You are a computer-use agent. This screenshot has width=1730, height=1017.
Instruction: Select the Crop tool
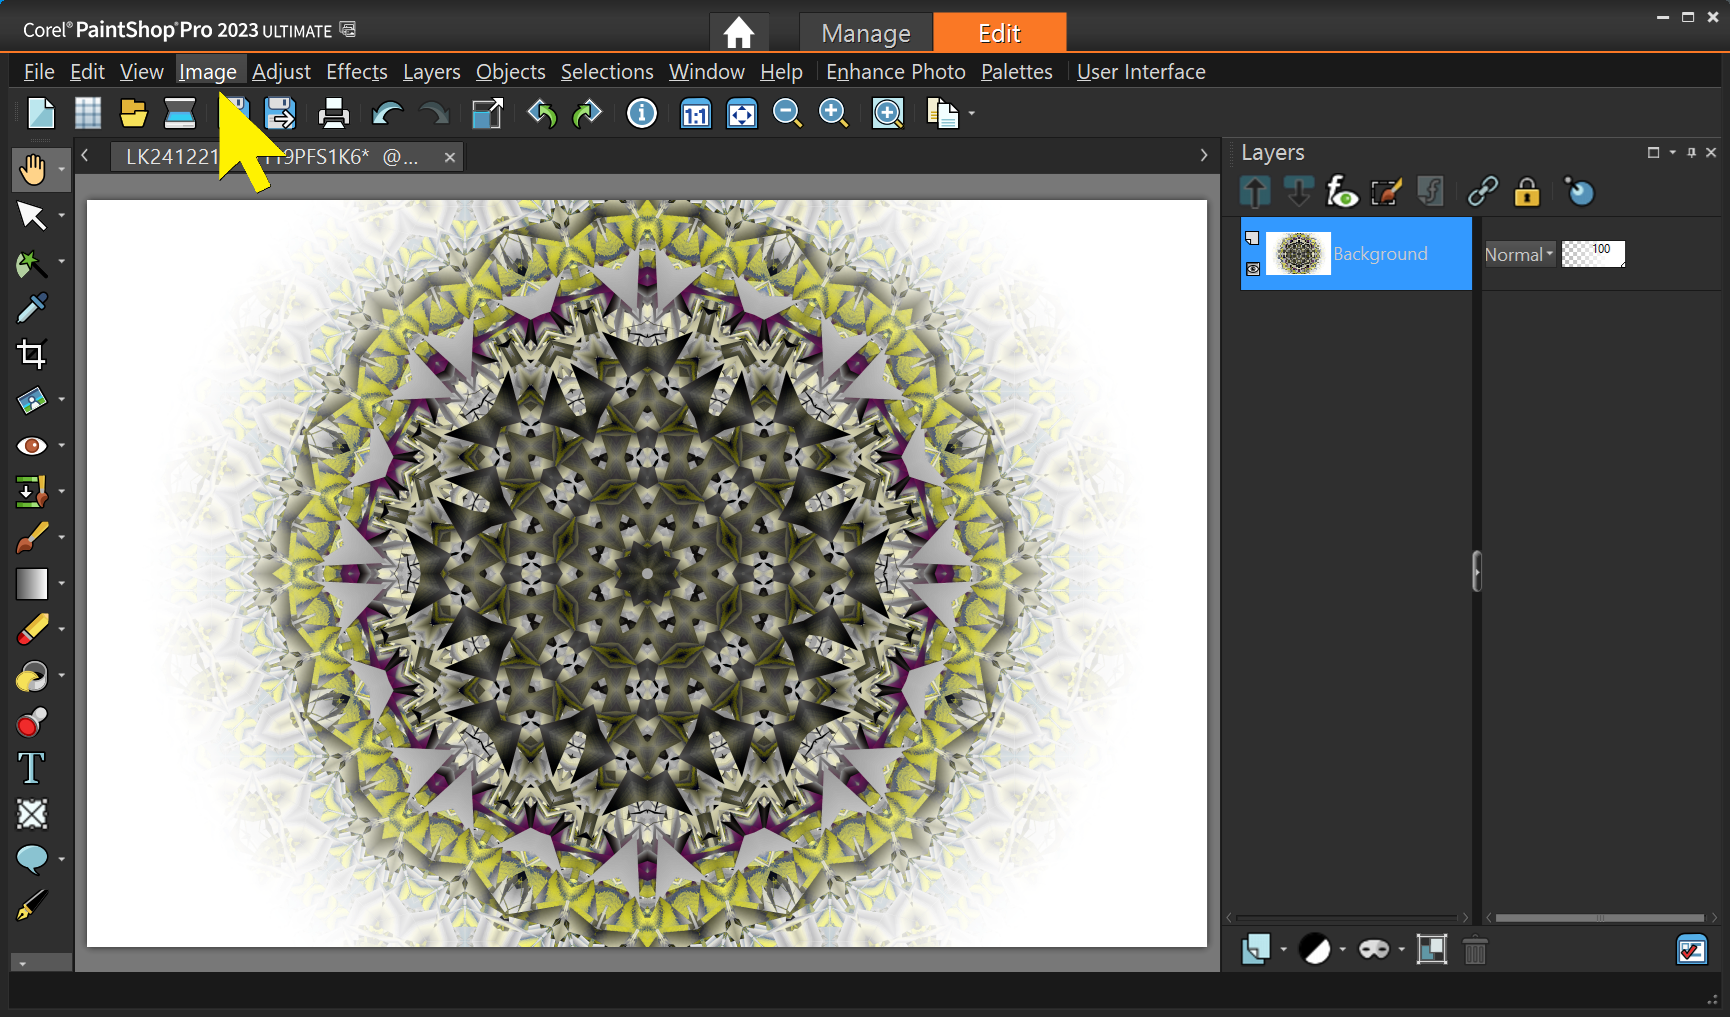coord(31,354)
